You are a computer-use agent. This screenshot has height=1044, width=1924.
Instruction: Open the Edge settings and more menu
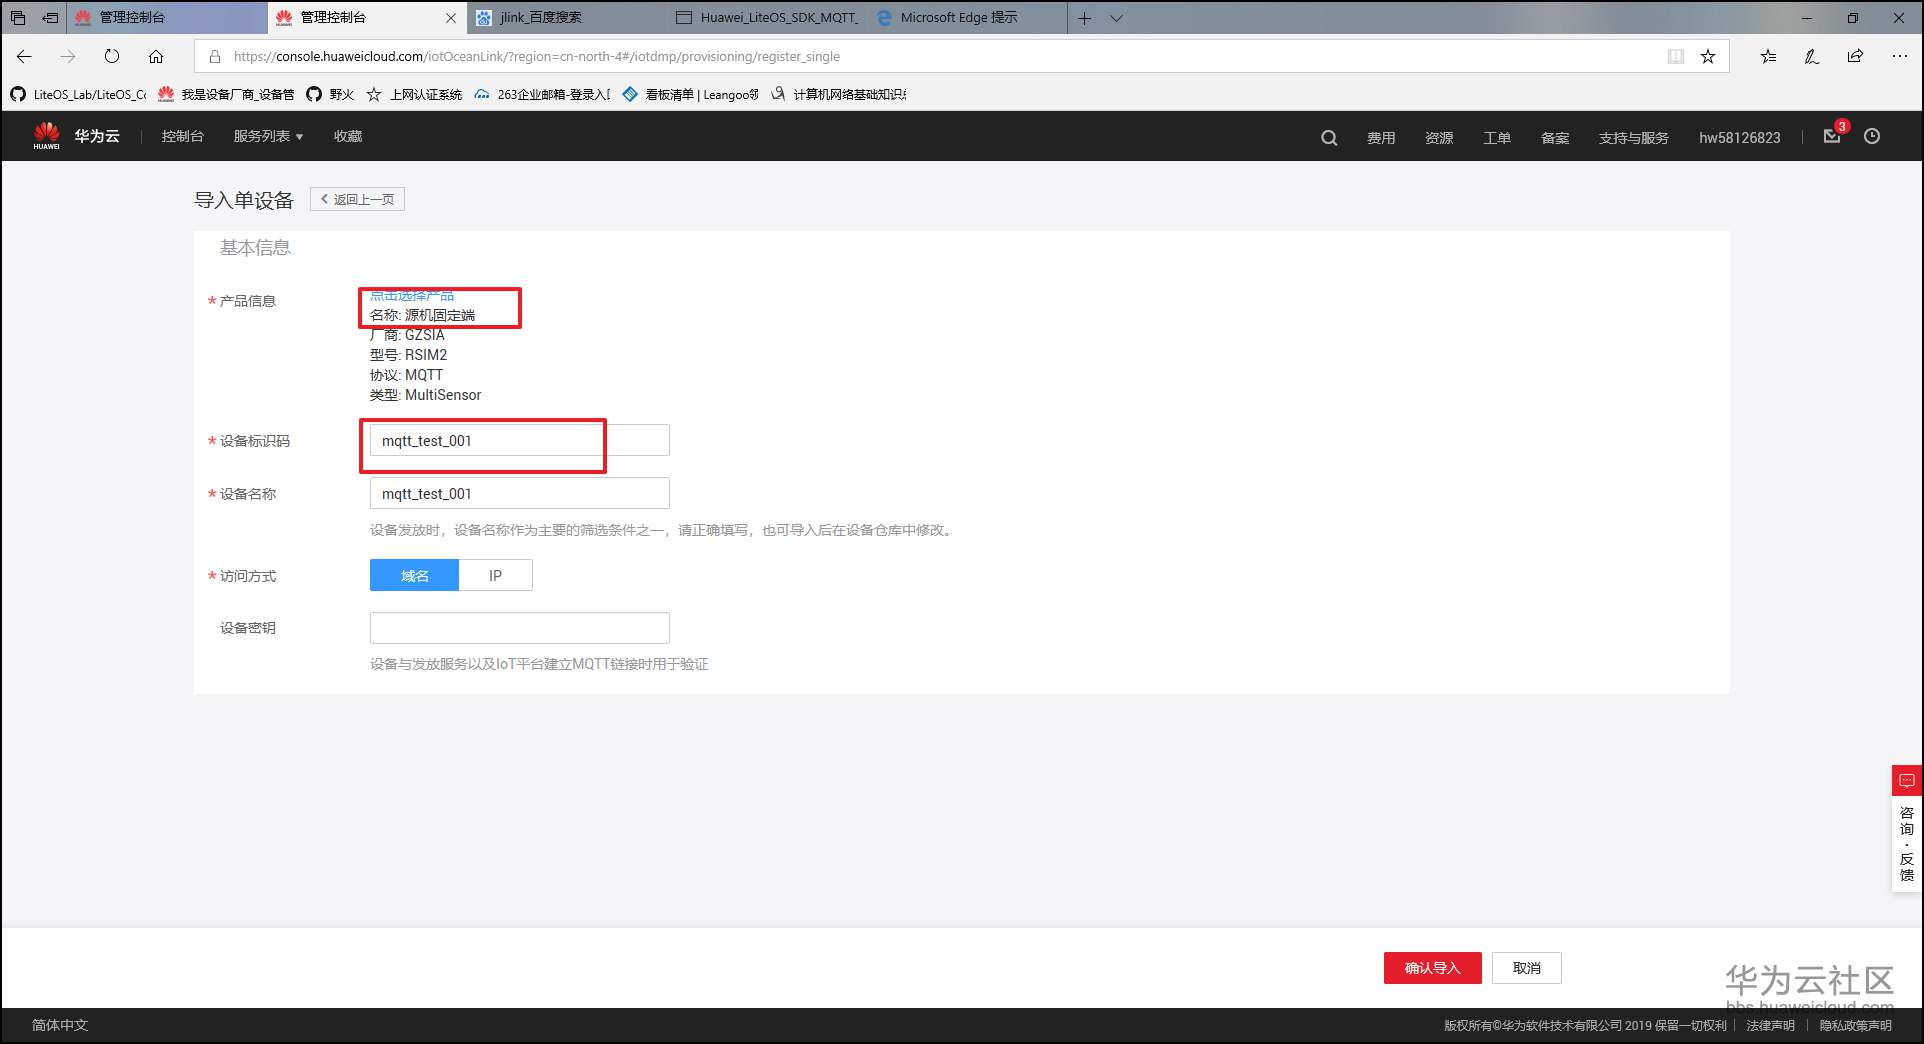[1900, 56]
